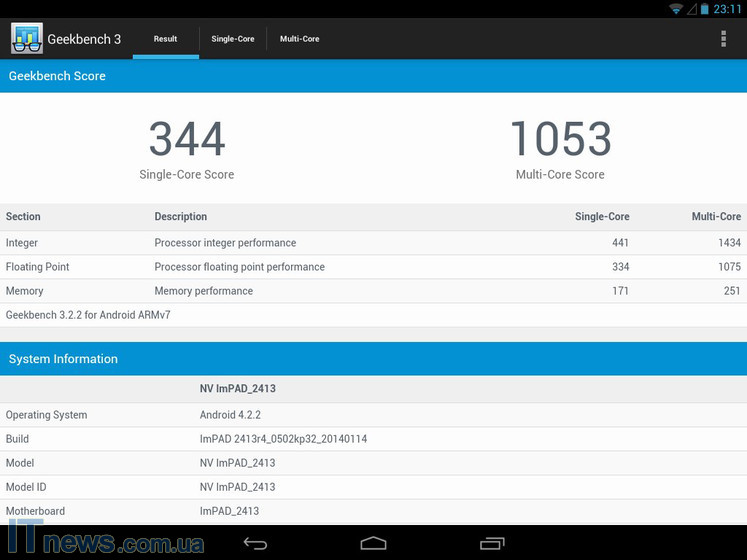
Task: Select the Integer performance row
Action: click(x=373, y=243)
